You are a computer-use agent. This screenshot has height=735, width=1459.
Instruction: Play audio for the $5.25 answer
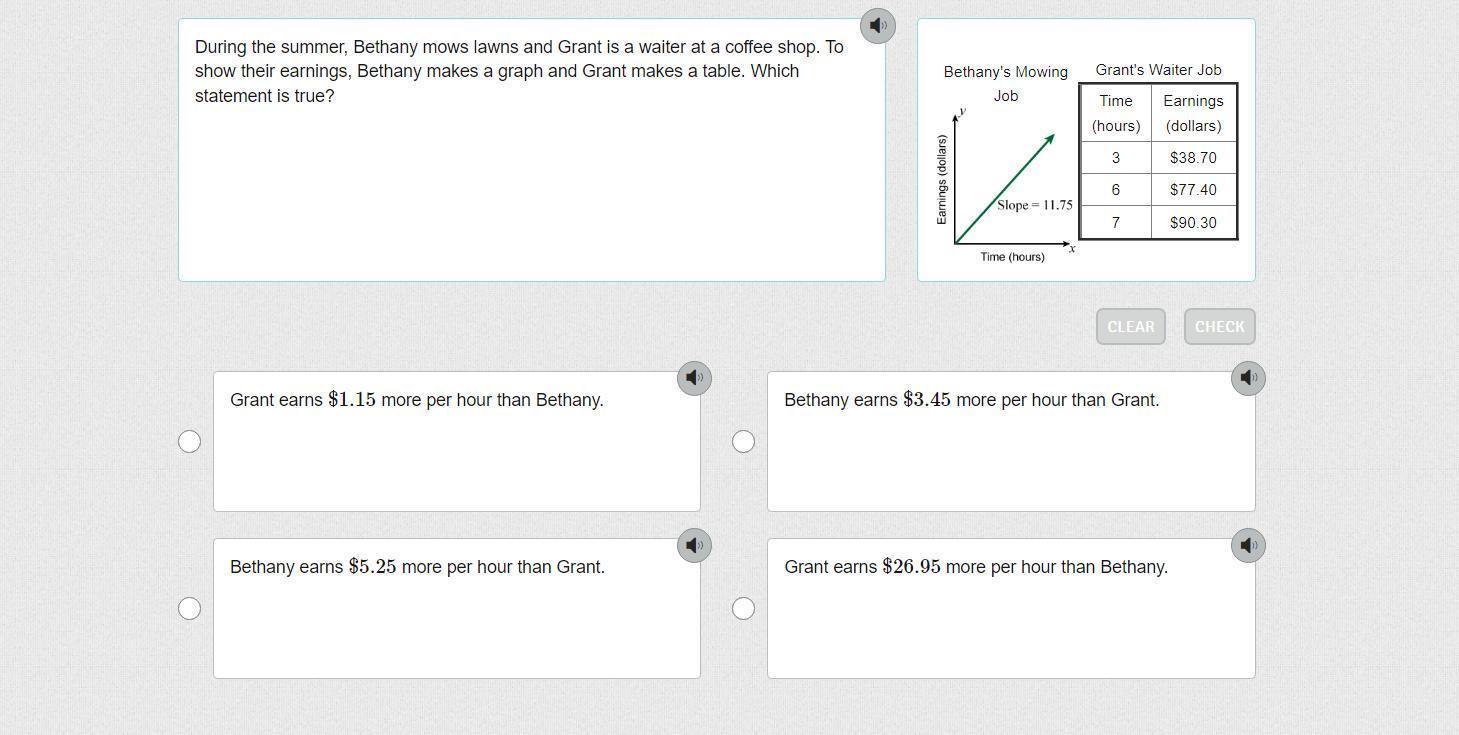(x=694, y=545)
